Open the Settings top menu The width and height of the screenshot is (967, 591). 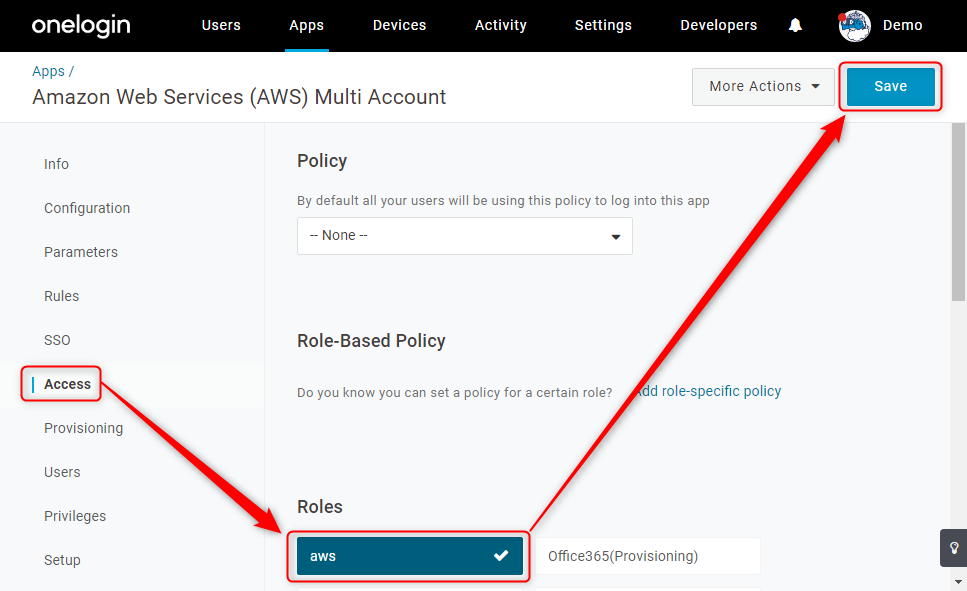[603, 25]
